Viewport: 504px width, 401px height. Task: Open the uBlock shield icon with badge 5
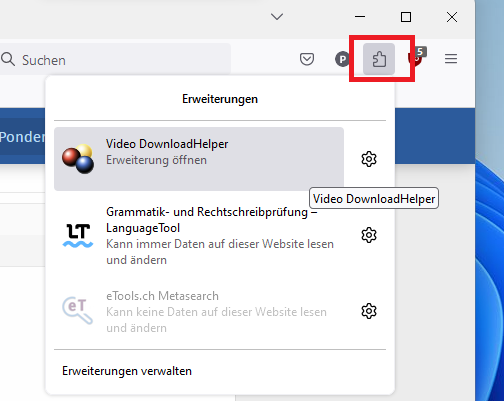[x=417, y=57]
